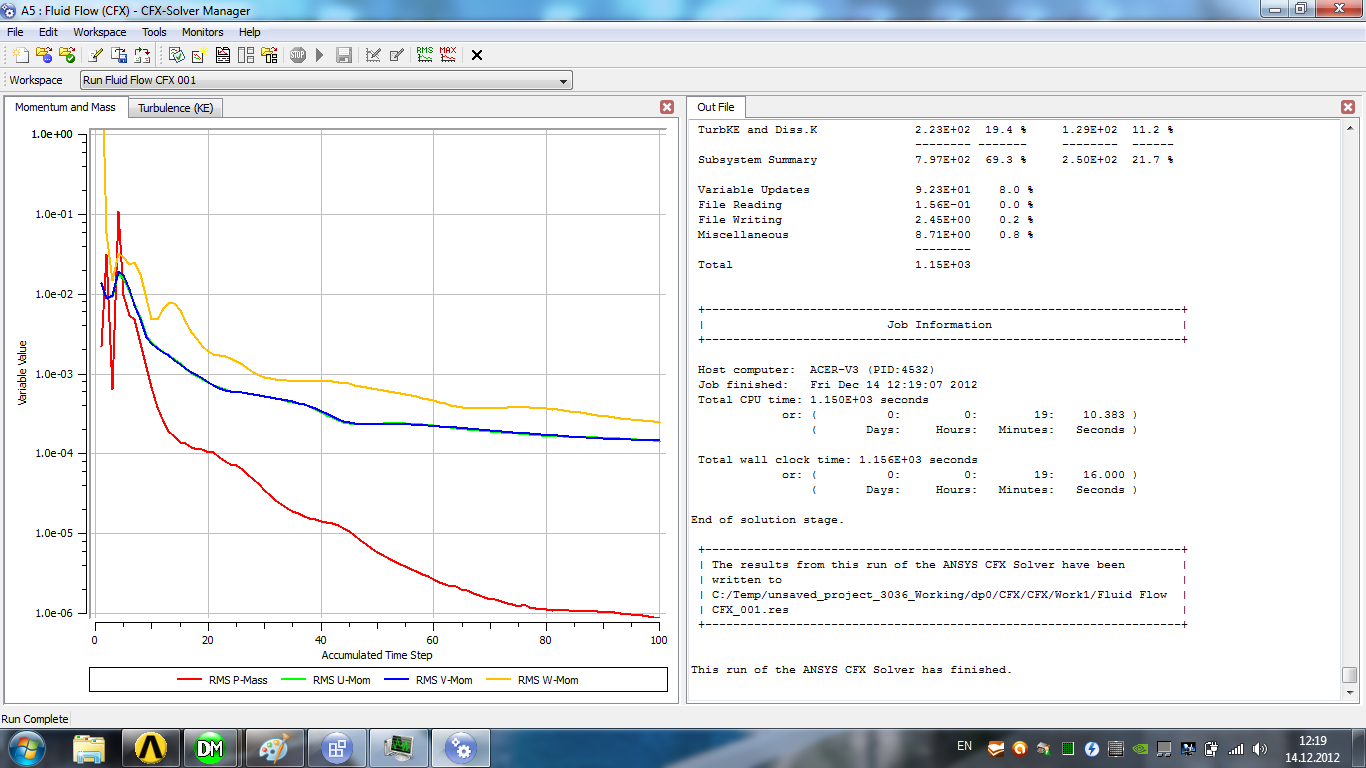
Task: Click the RMS U-Mom legend entry
Action: pos(327,680)
